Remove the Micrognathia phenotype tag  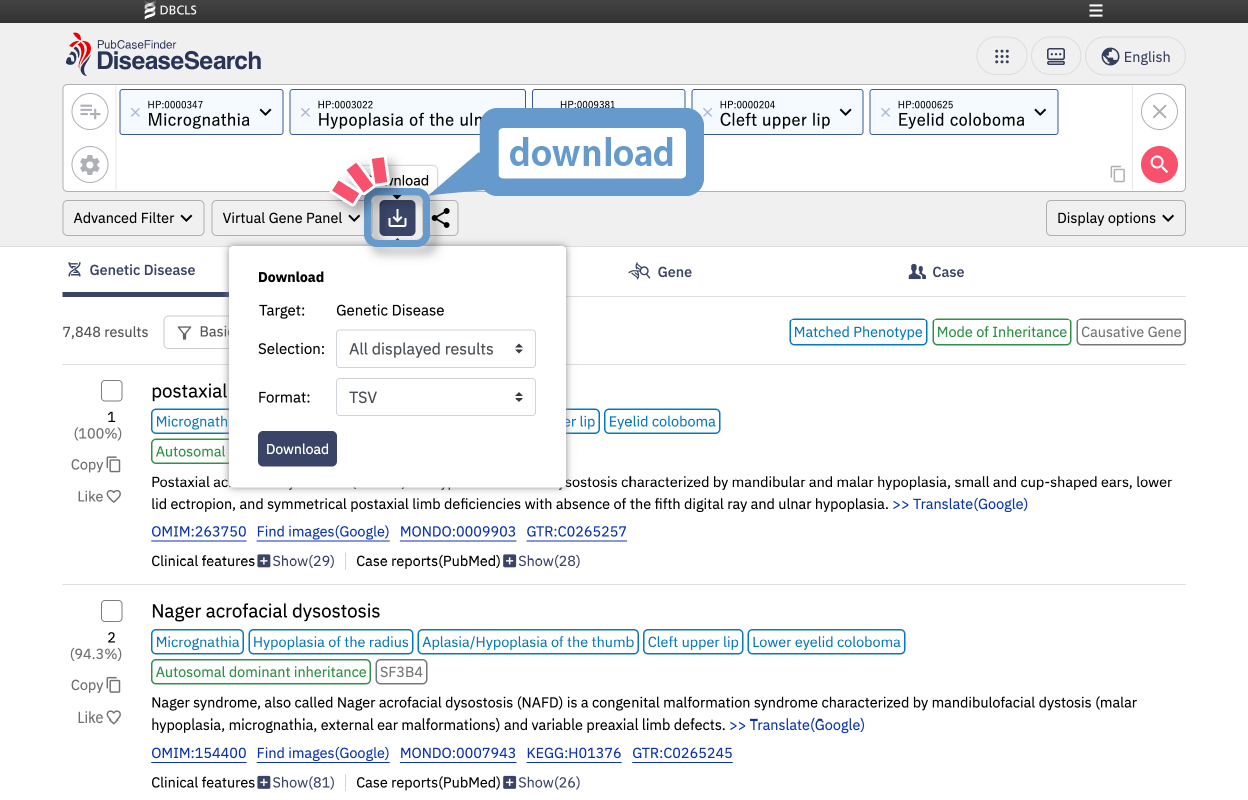point(135,112)
